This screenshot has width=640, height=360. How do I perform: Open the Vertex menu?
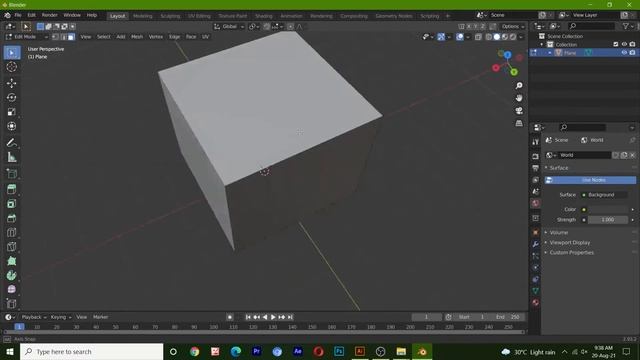pyautogui.click(x=156, y=37)
